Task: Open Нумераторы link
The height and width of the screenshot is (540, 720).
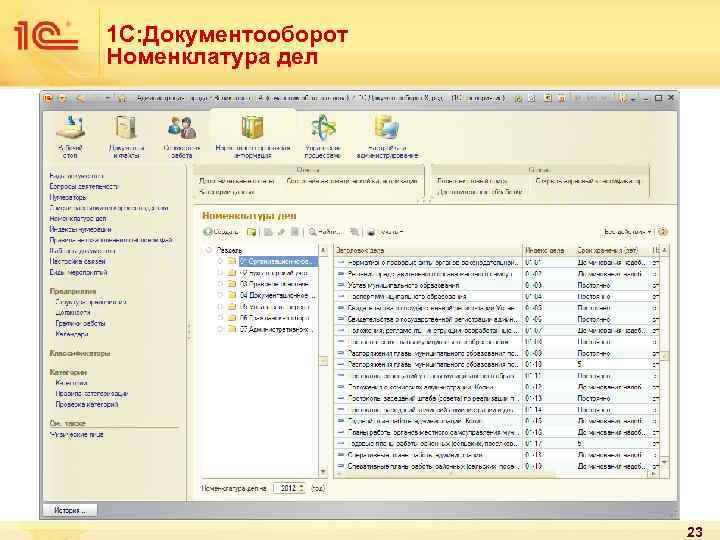Action: 68,197
